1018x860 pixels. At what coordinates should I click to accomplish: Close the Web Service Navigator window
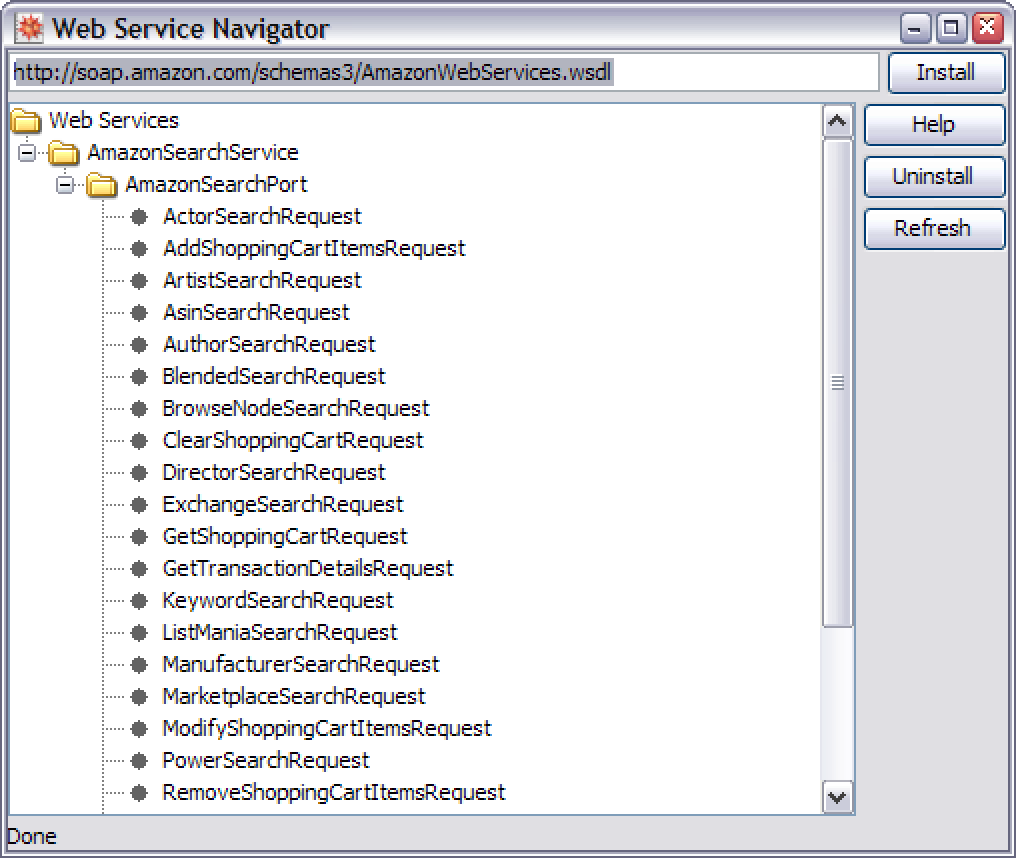pos(987,29)
